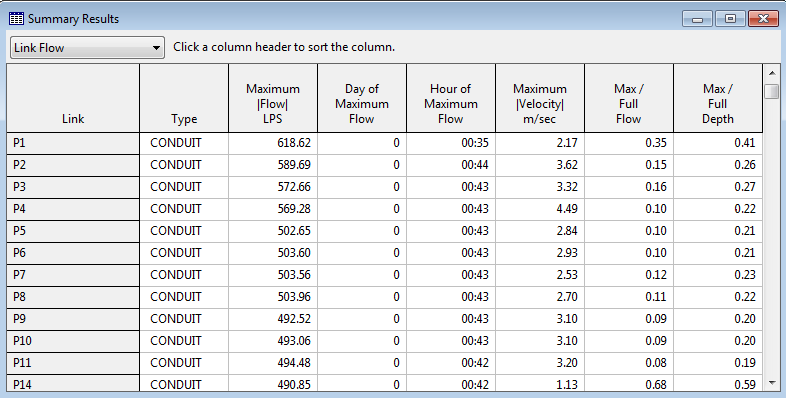This screenshot has width=786, height=398.
Task: Click the 0.27 Max/Full Depth cell
Action: 718,187
